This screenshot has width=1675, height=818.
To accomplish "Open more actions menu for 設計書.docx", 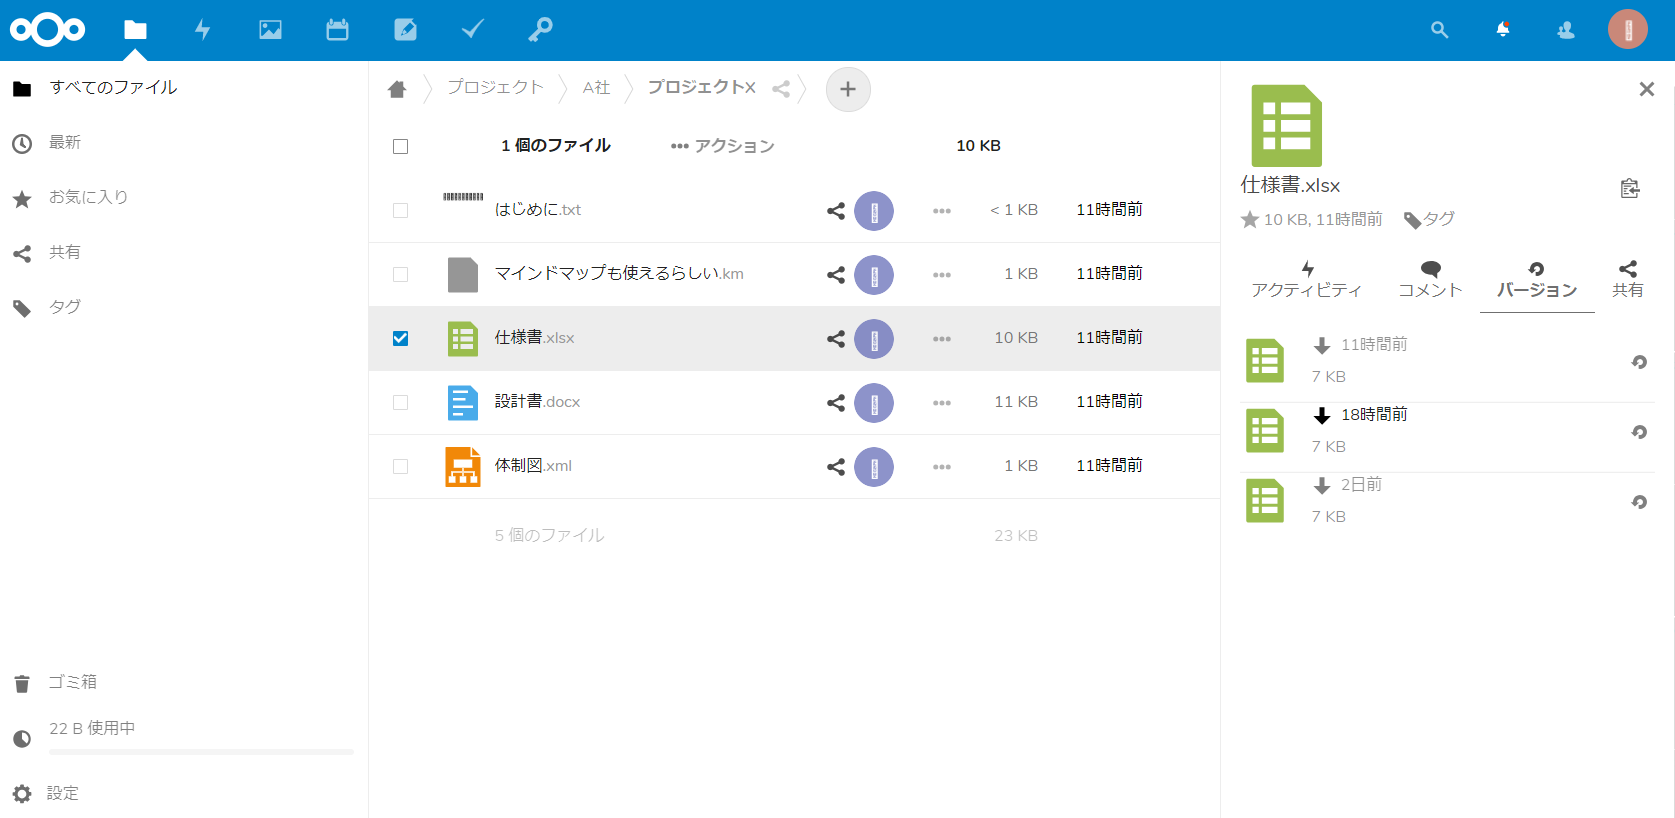I will [x=942, y=403].
